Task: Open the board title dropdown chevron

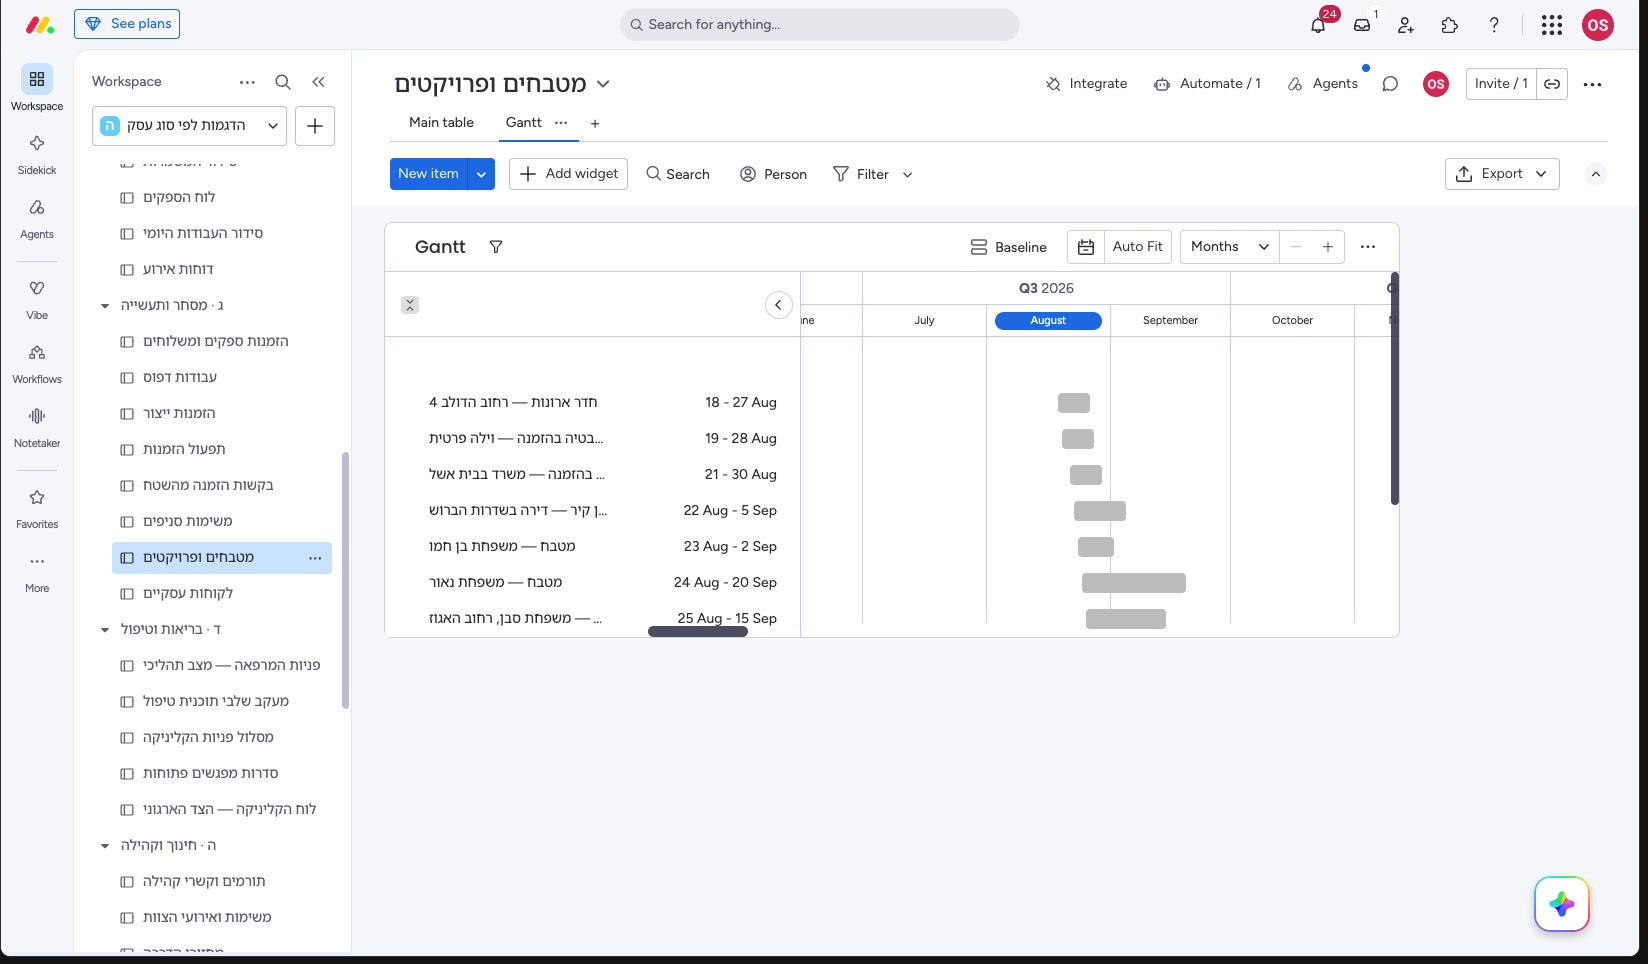Action: click(603, 84)
